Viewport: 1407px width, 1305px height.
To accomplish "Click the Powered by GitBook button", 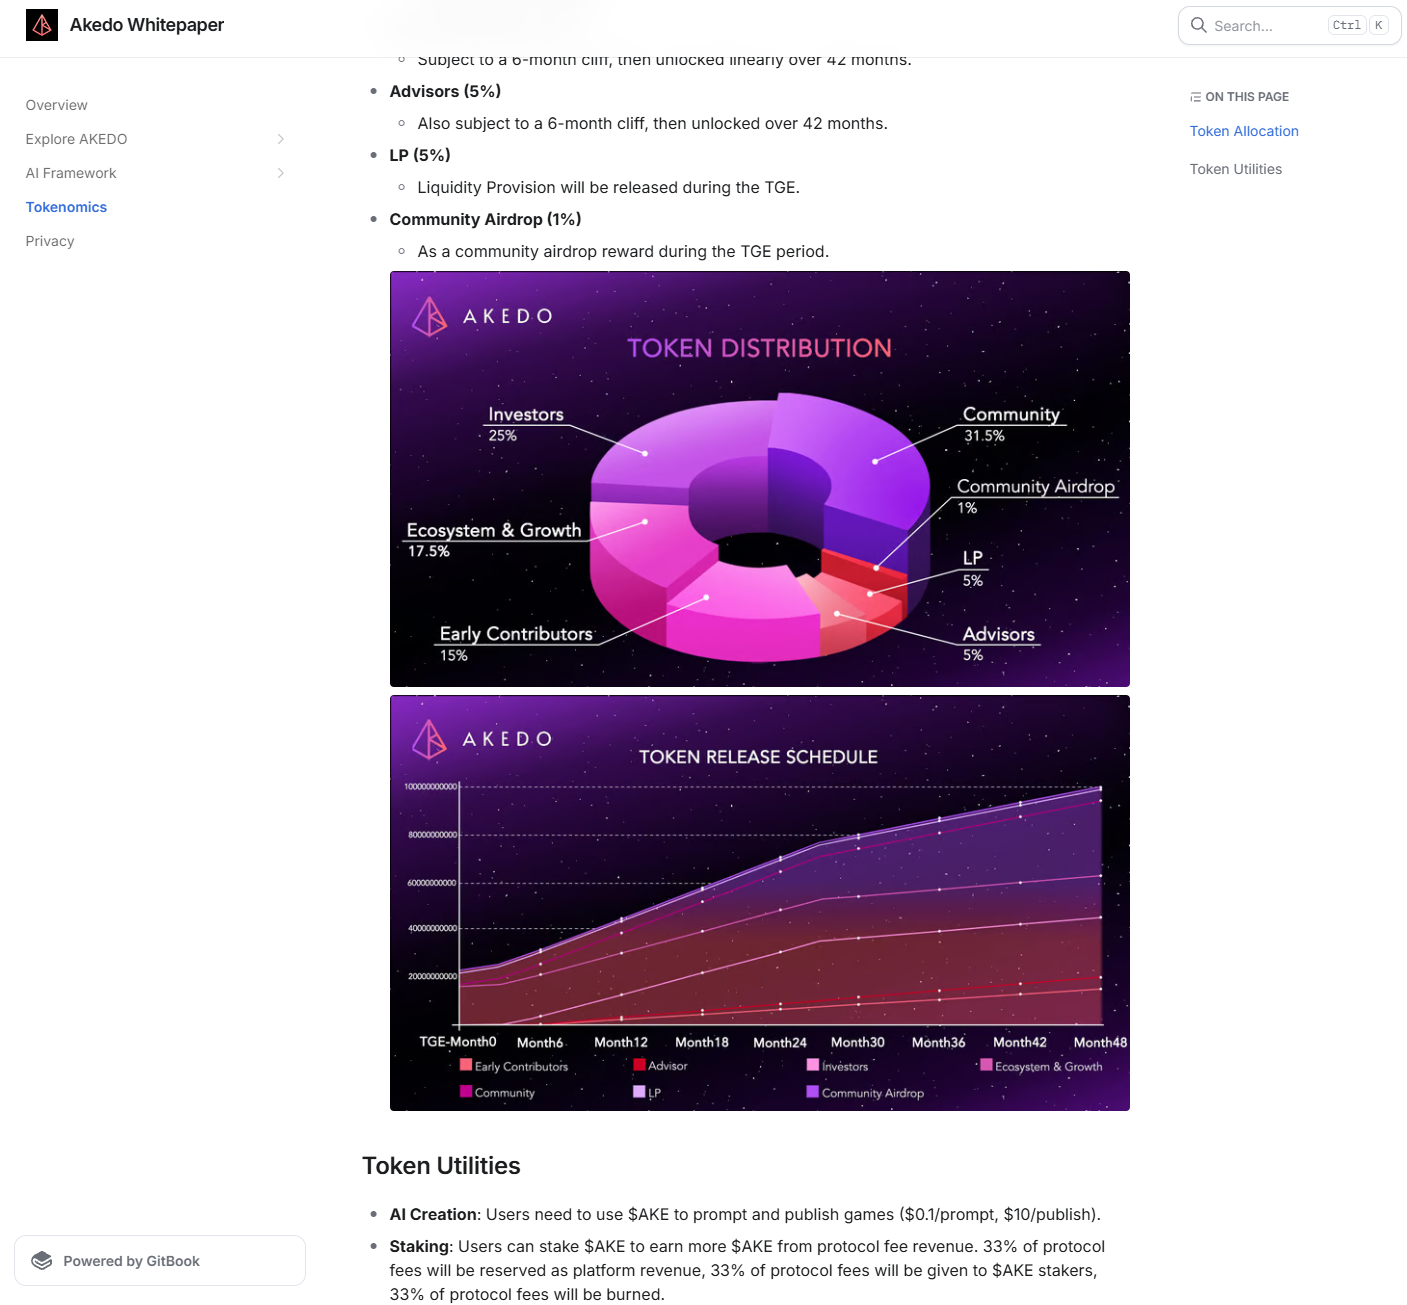I will [160, 1261].
